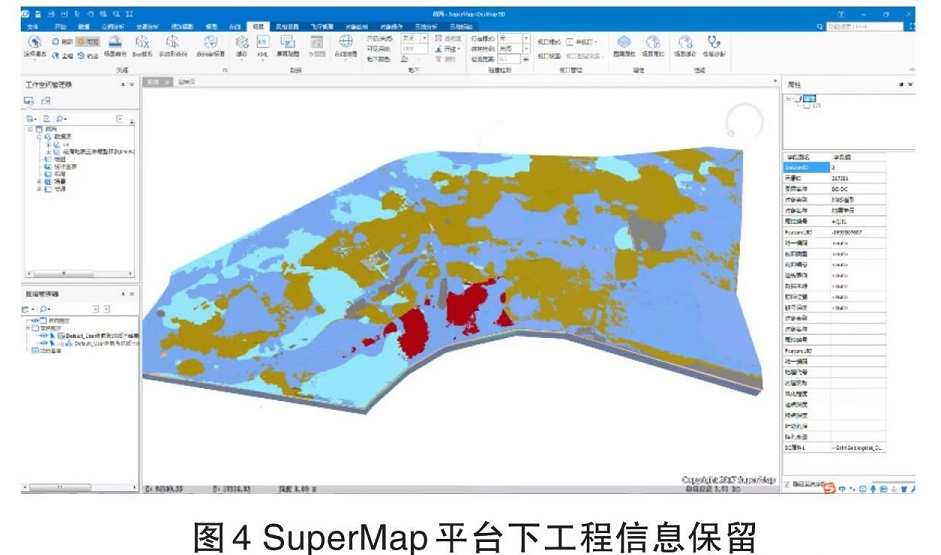
Task: Toggle first Default_User layer eye icon
Action: tap(43, 336)
